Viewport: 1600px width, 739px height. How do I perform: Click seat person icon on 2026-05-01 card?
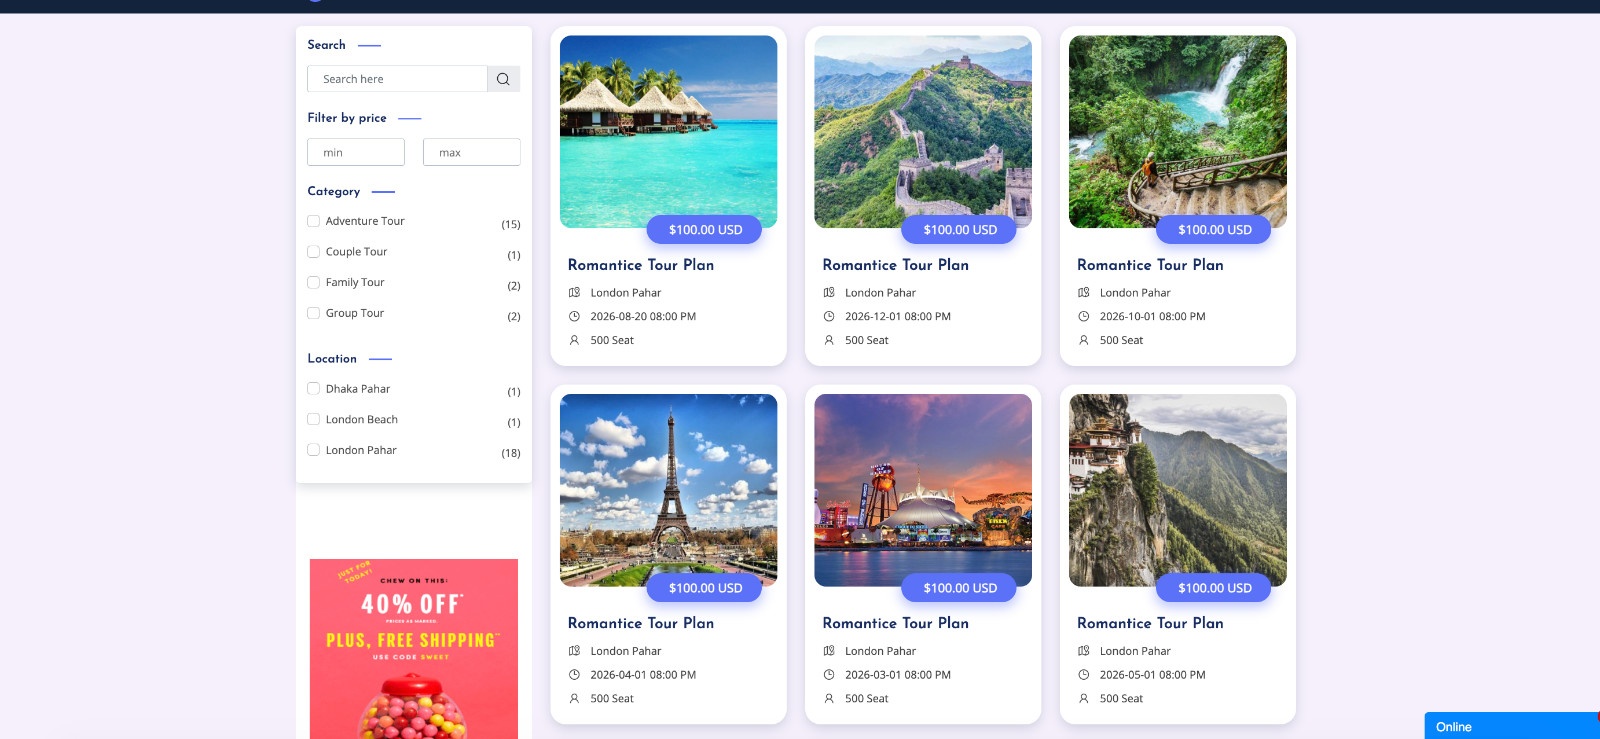pos(1084,698)
